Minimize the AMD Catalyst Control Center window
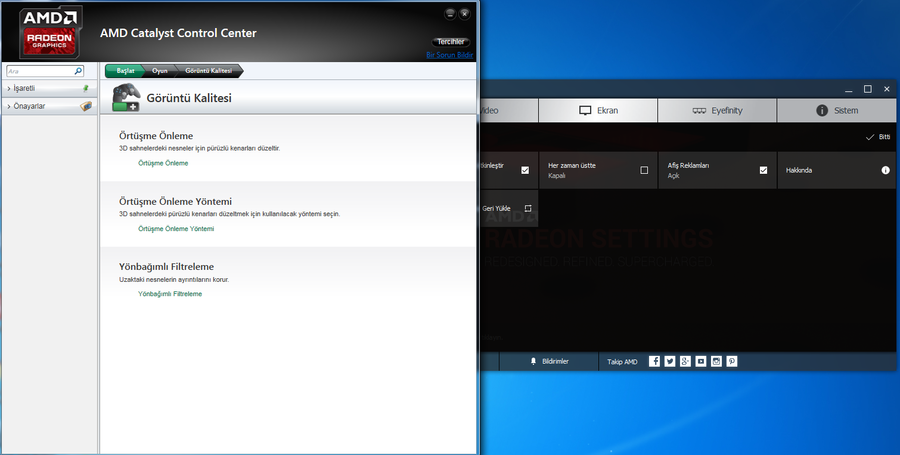This screenshot has width=900, height=455. coord(450,14)
